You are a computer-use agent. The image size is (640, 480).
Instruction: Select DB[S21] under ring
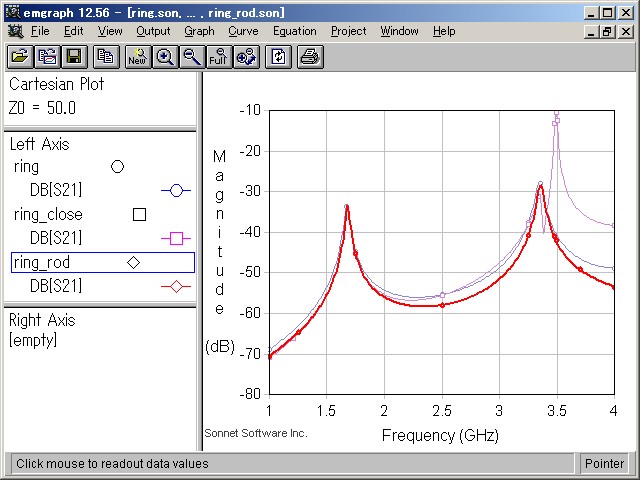(56, 190)
